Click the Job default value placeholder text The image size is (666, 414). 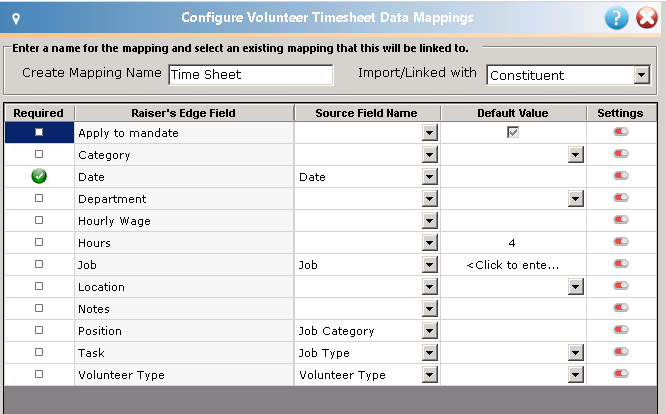[513, 265]
